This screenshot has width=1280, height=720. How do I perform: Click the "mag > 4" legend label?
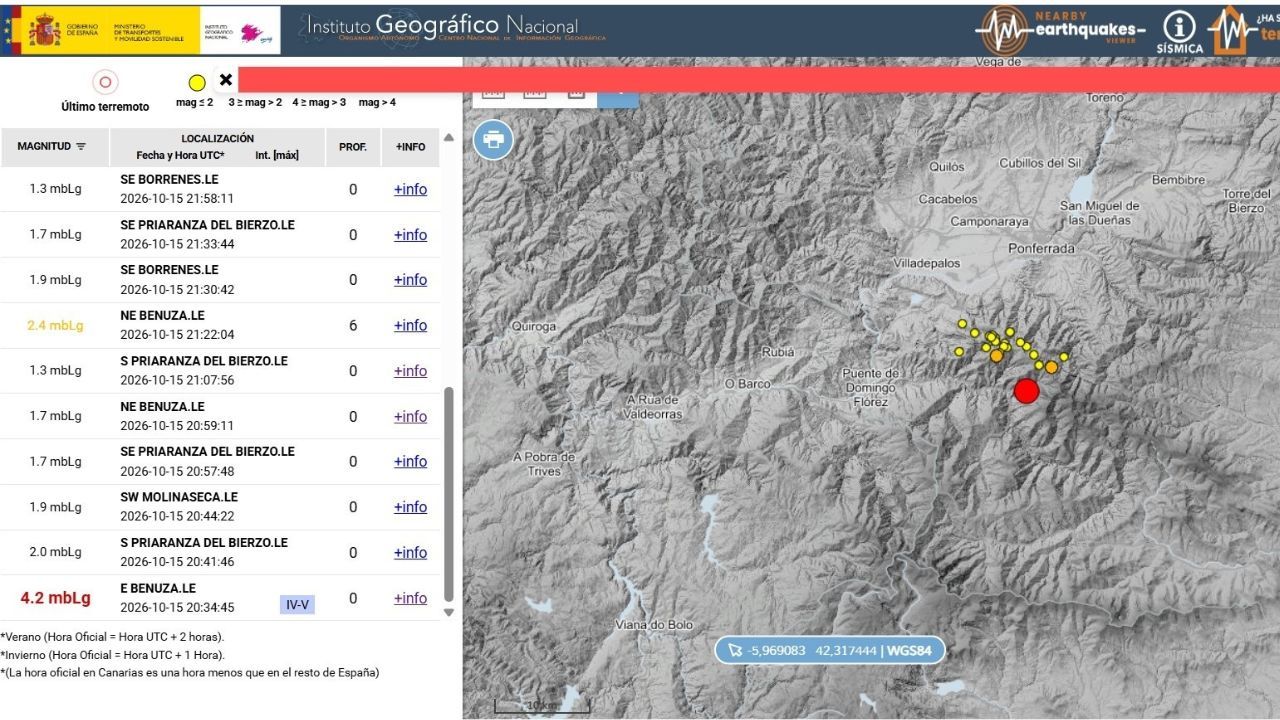377,102
